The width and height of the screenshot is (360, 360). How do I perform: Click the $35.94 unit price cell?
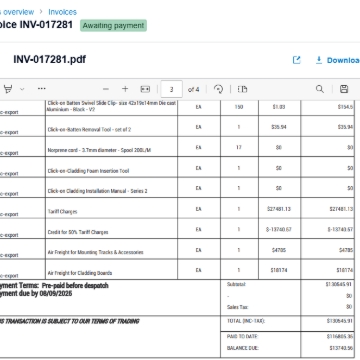pyautogui.click(x=279, y=127)
